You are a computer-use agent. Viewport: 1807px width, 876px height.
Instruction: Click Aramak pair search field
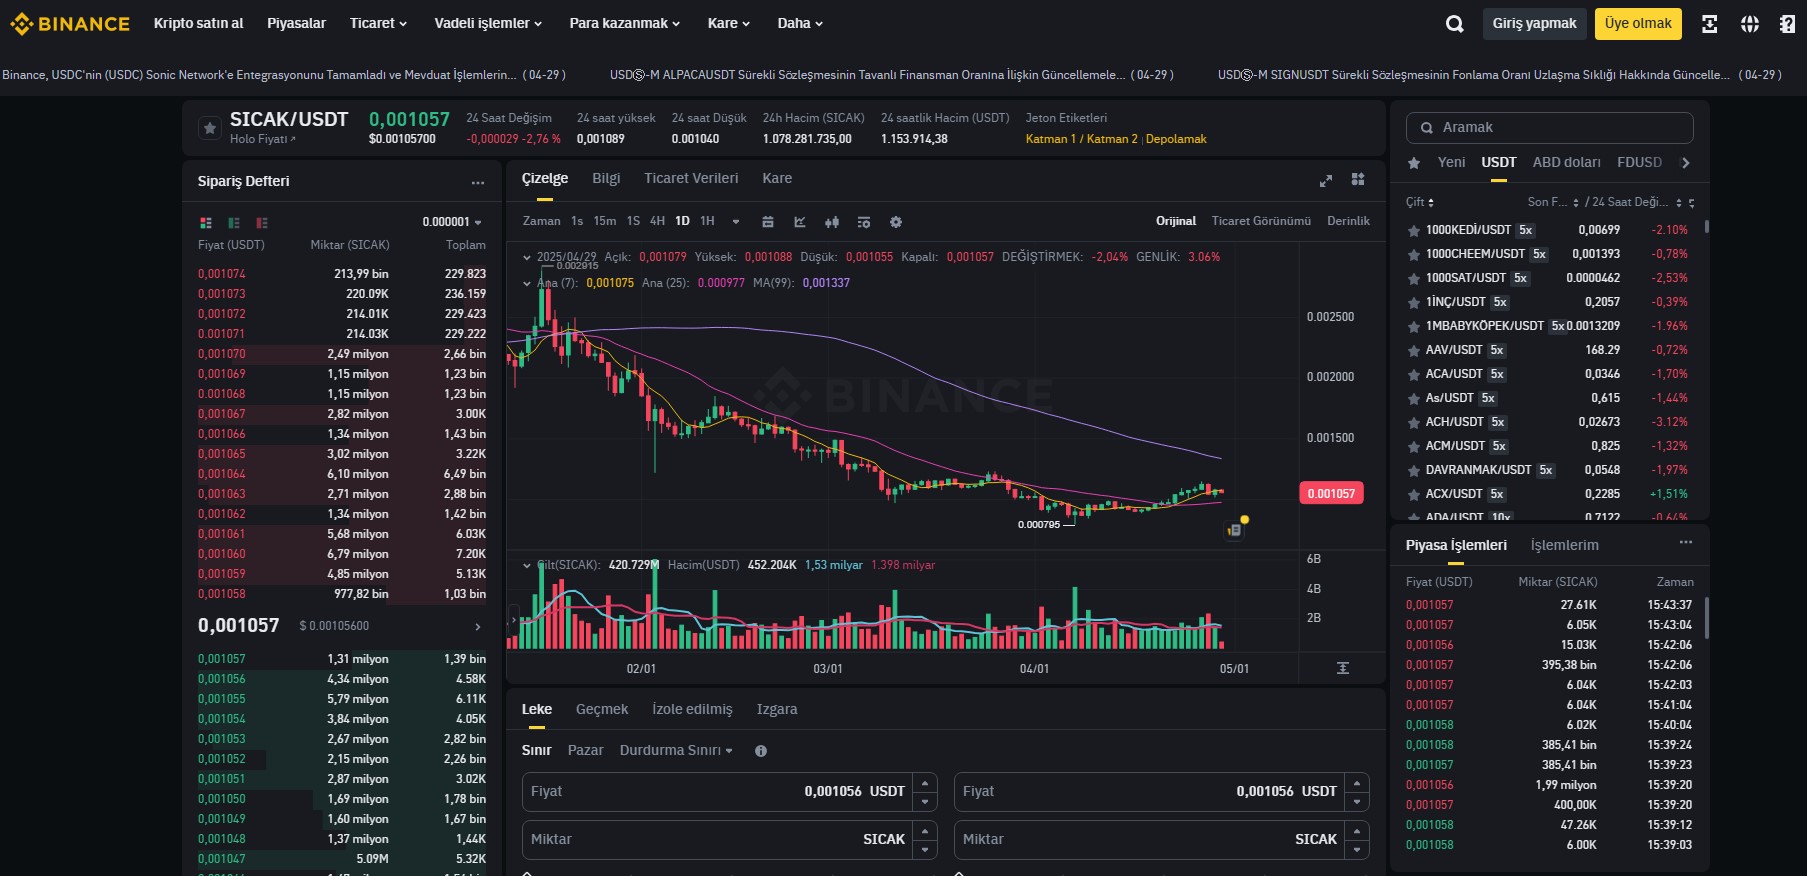(x=1549, y=127)
